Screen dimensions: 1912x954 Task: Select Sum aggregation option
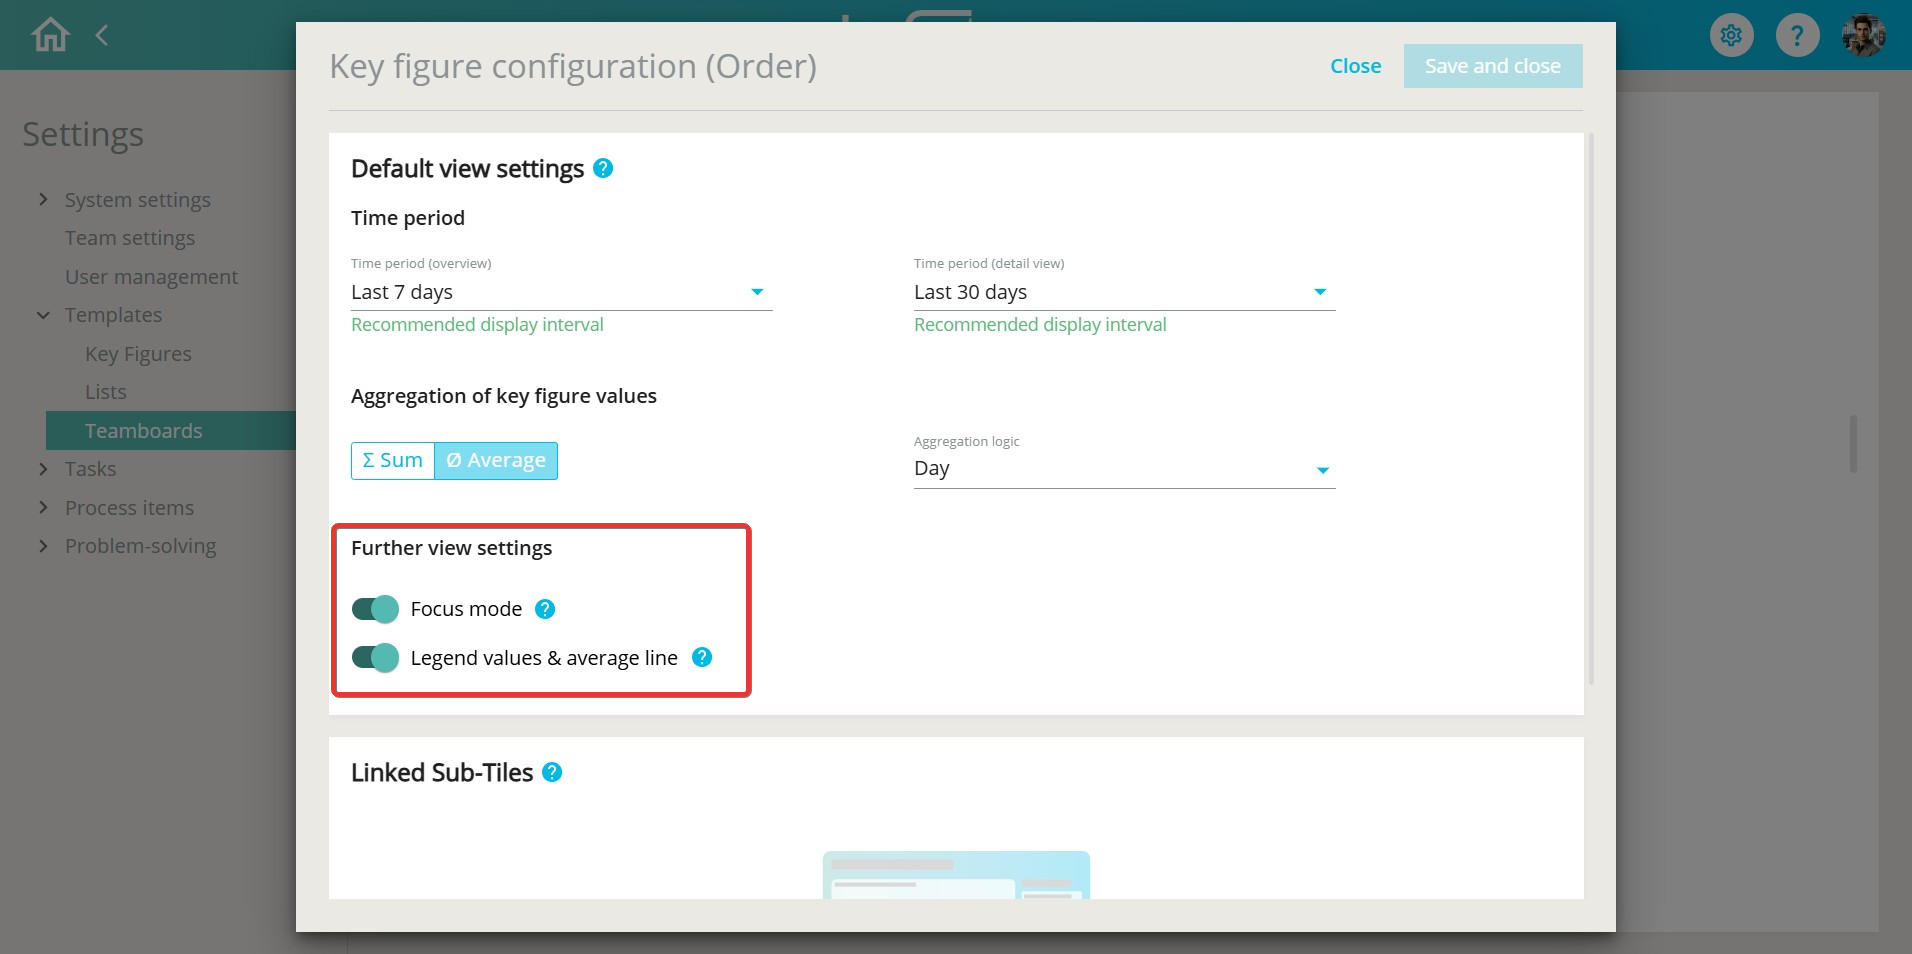click(x=392, y=461)
